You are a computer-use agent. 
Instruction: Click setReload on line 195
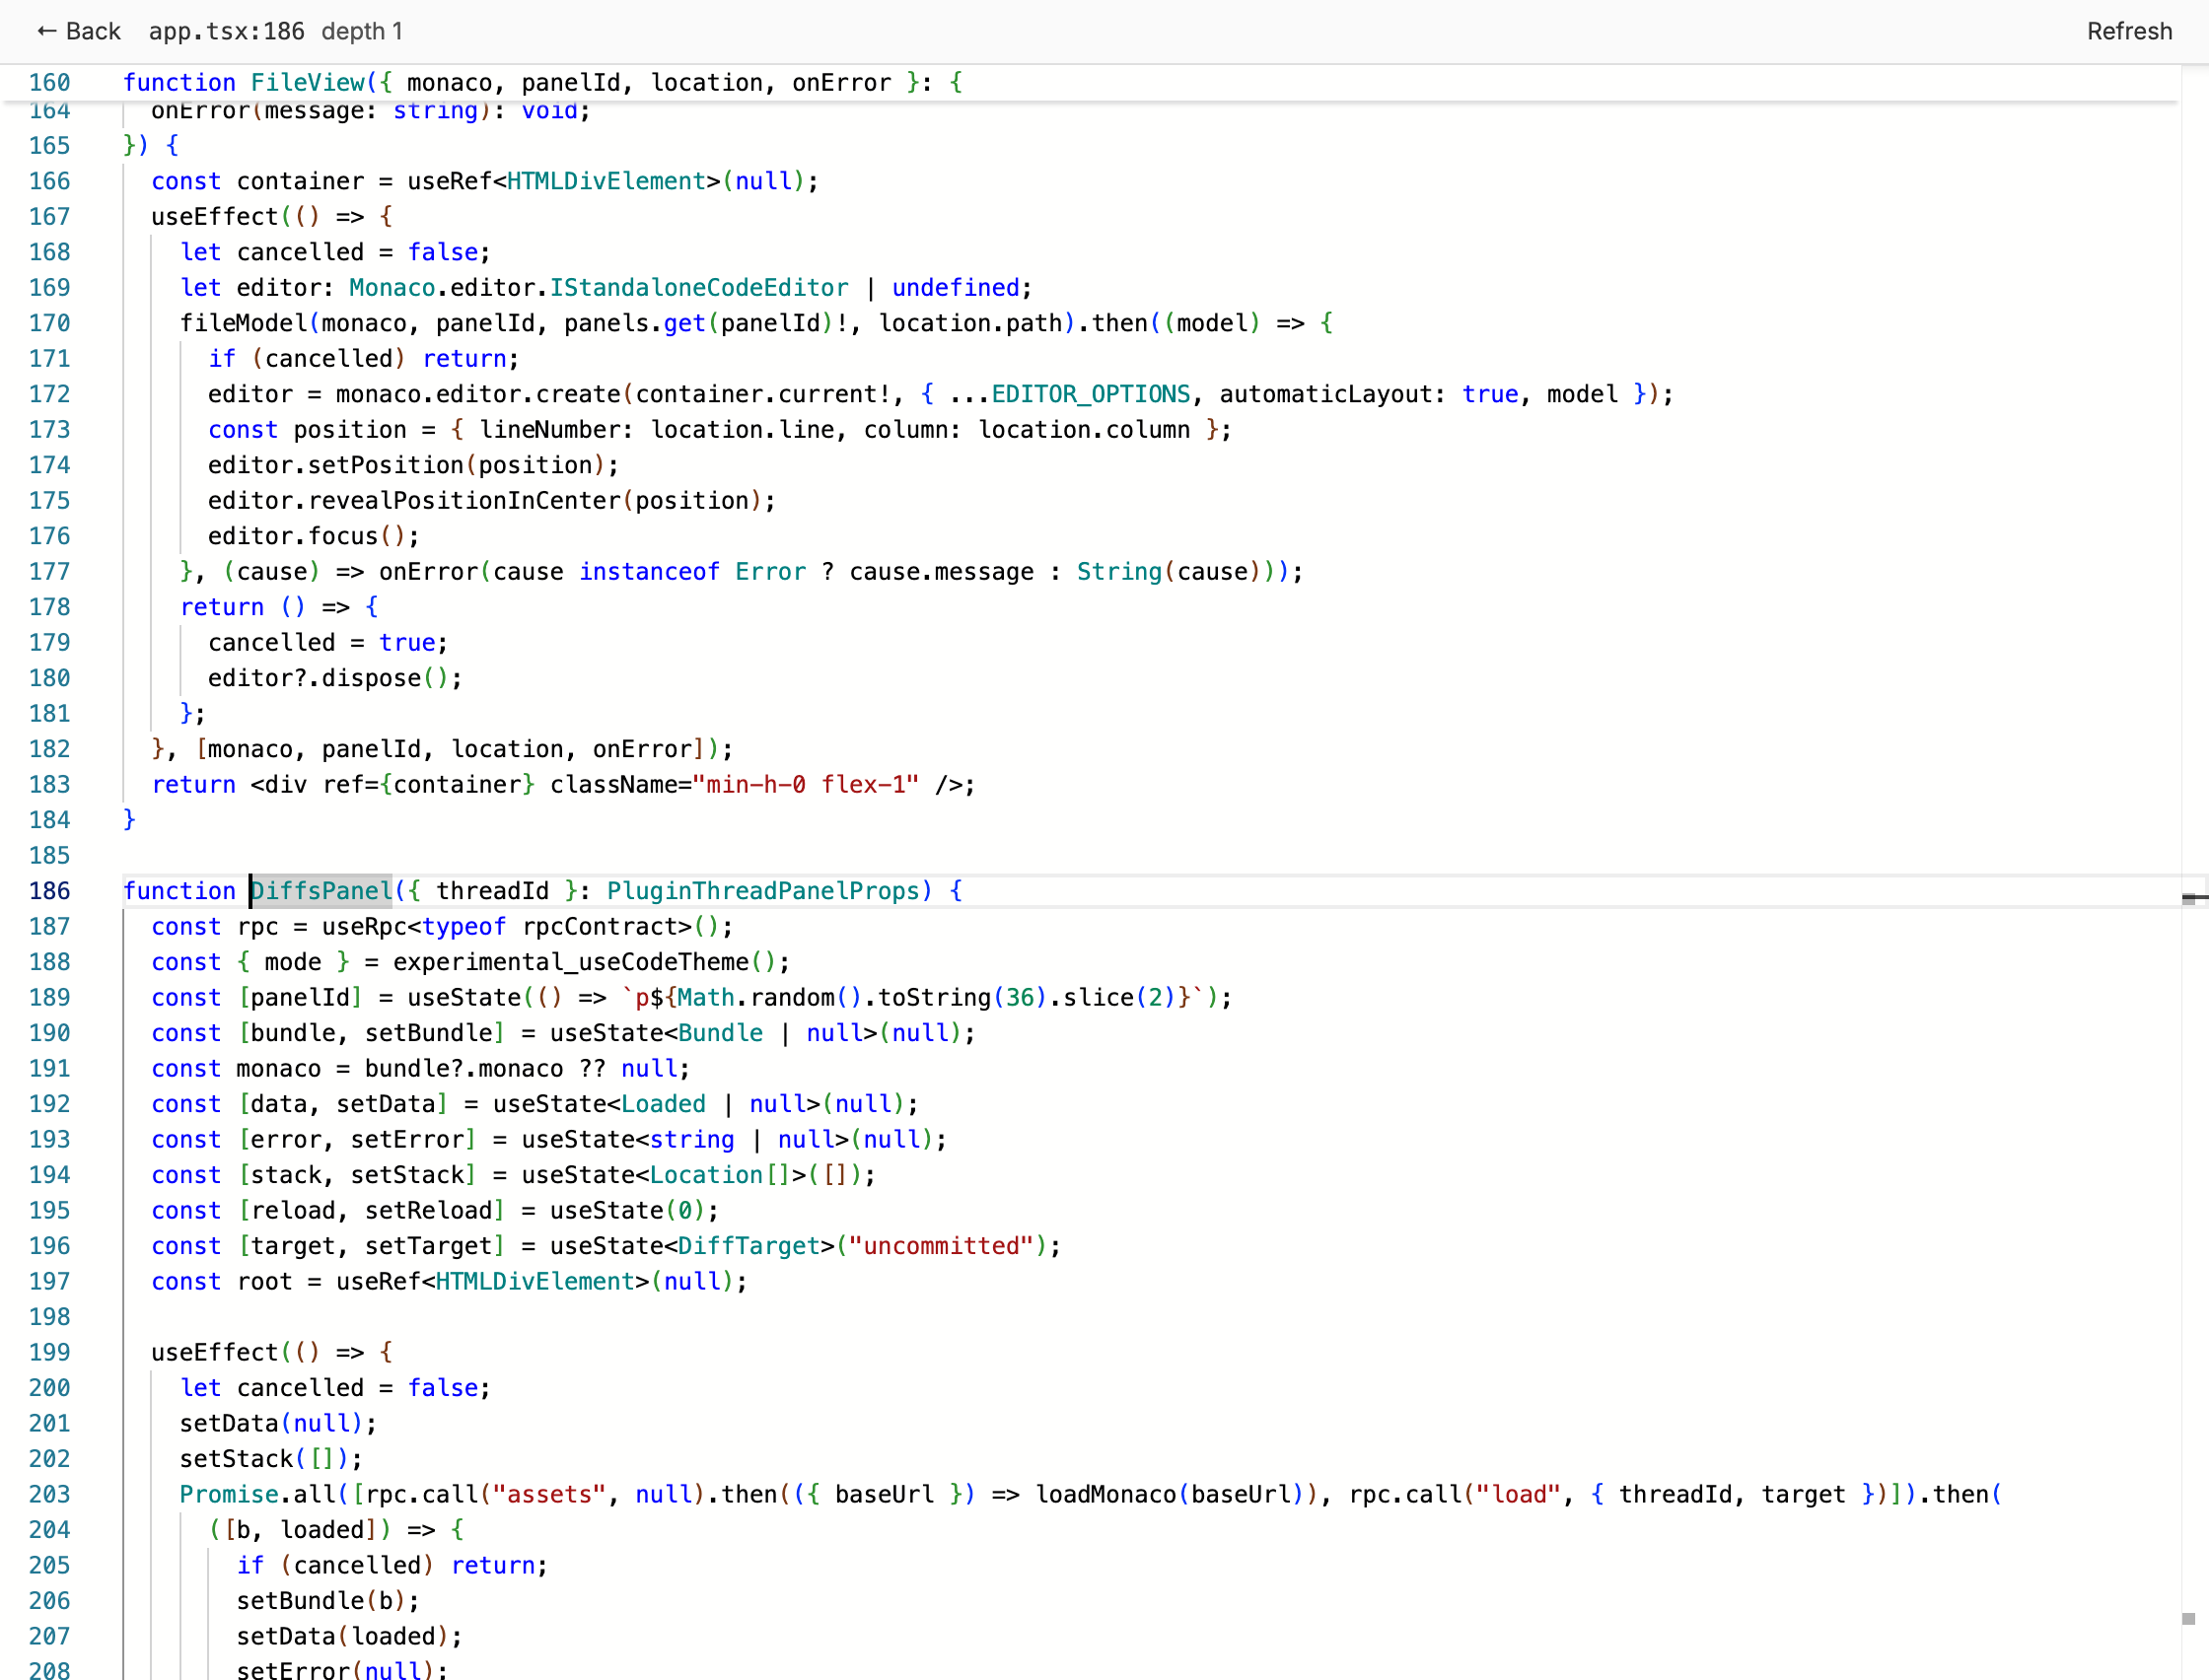point(428,1211)
